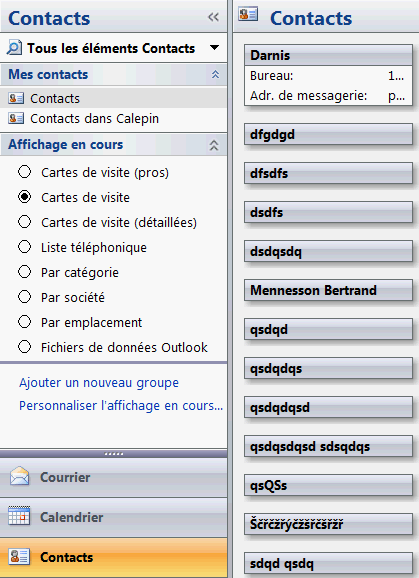Open the Courrier navigation pane

pos(113,477)
